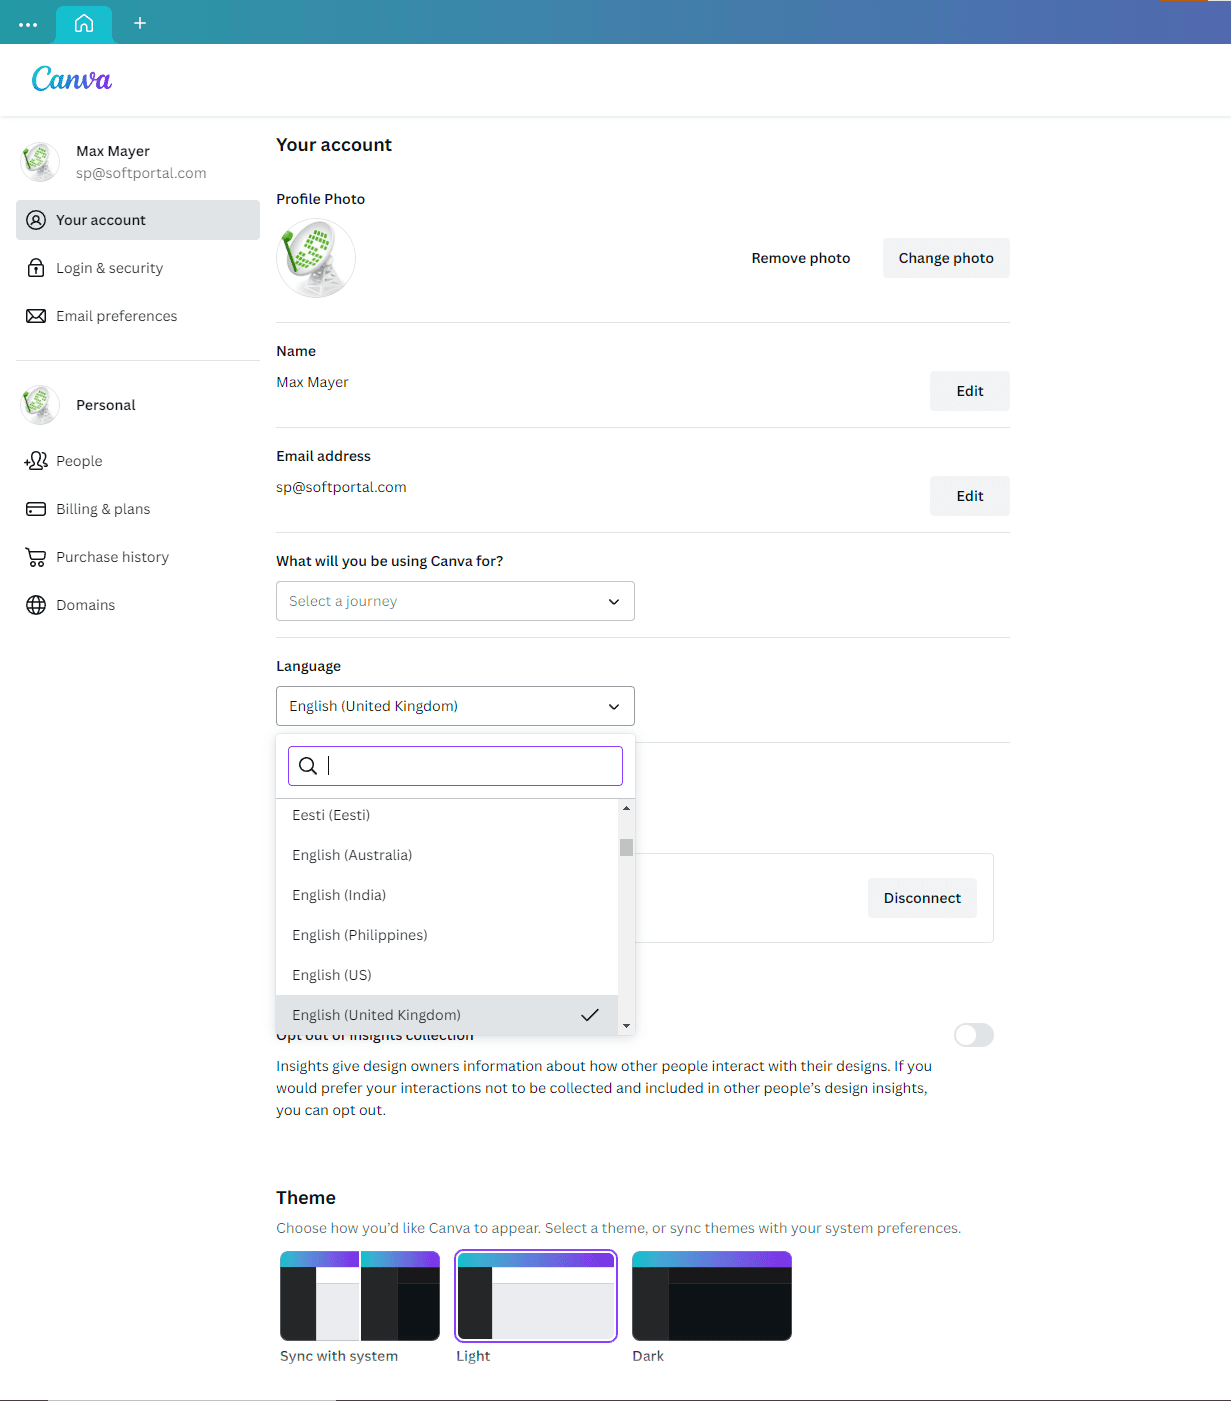Click the Canva logo
1231x1401 pixels.
[x=71, y=79]
